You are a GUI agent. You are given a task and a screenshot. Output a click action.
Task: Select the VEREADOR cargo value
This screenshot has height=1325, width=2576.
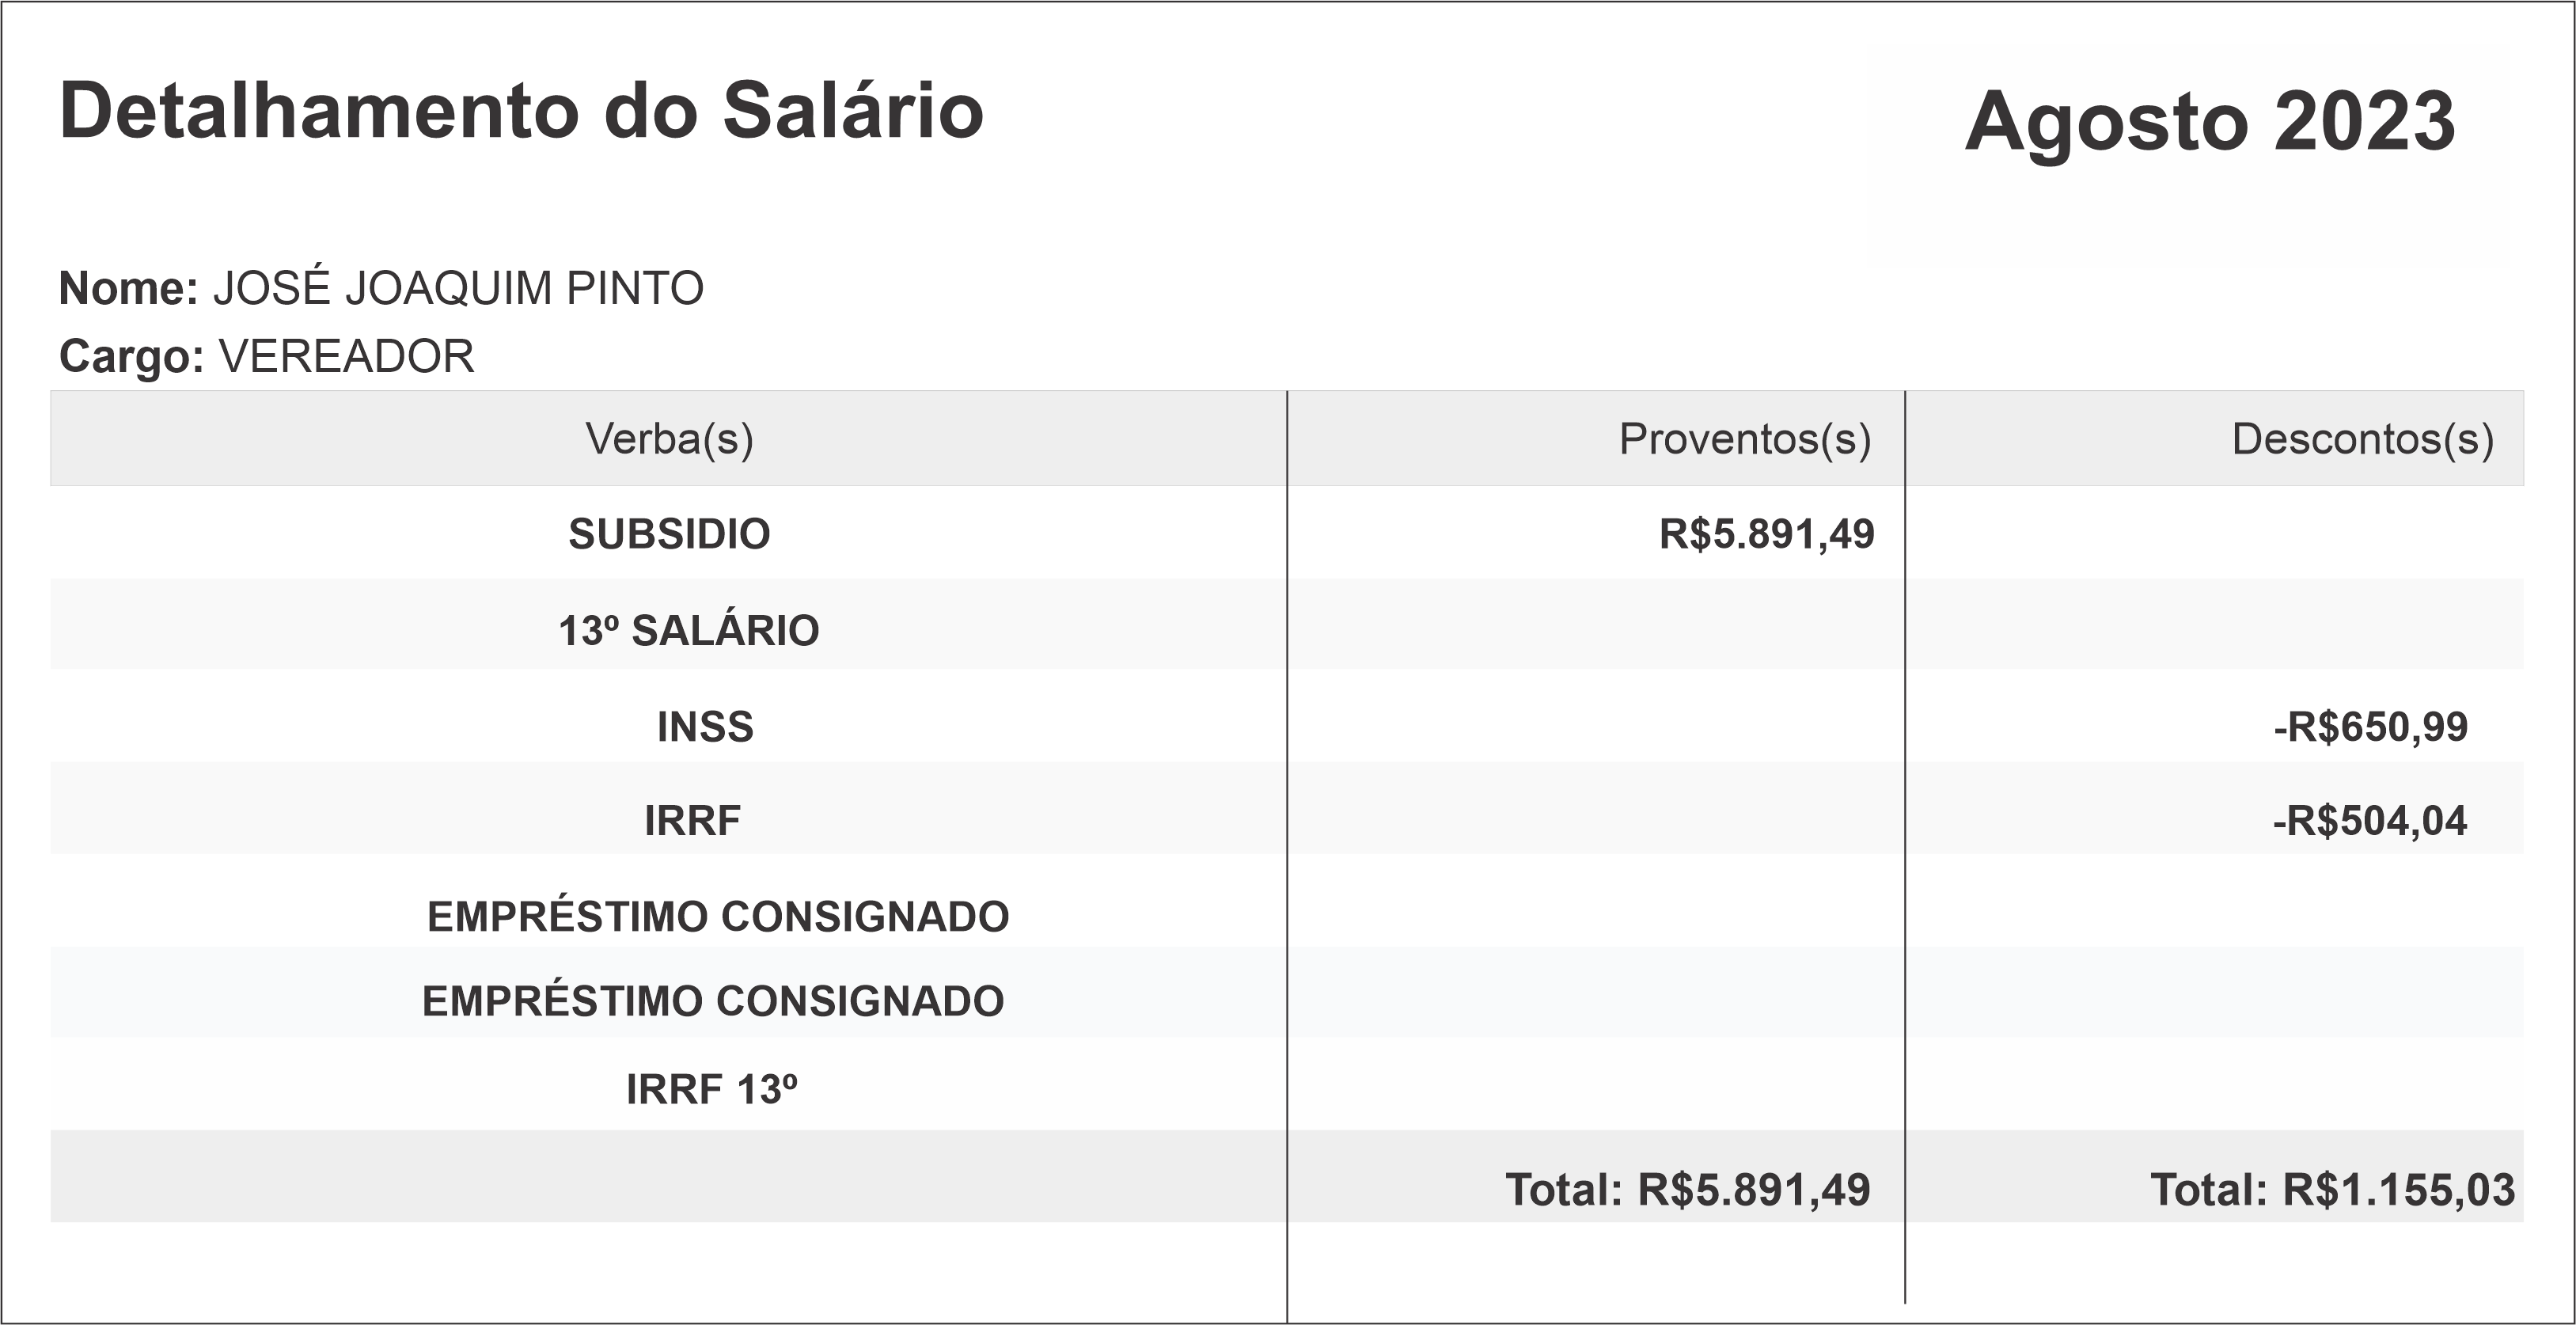pos(346,357)
